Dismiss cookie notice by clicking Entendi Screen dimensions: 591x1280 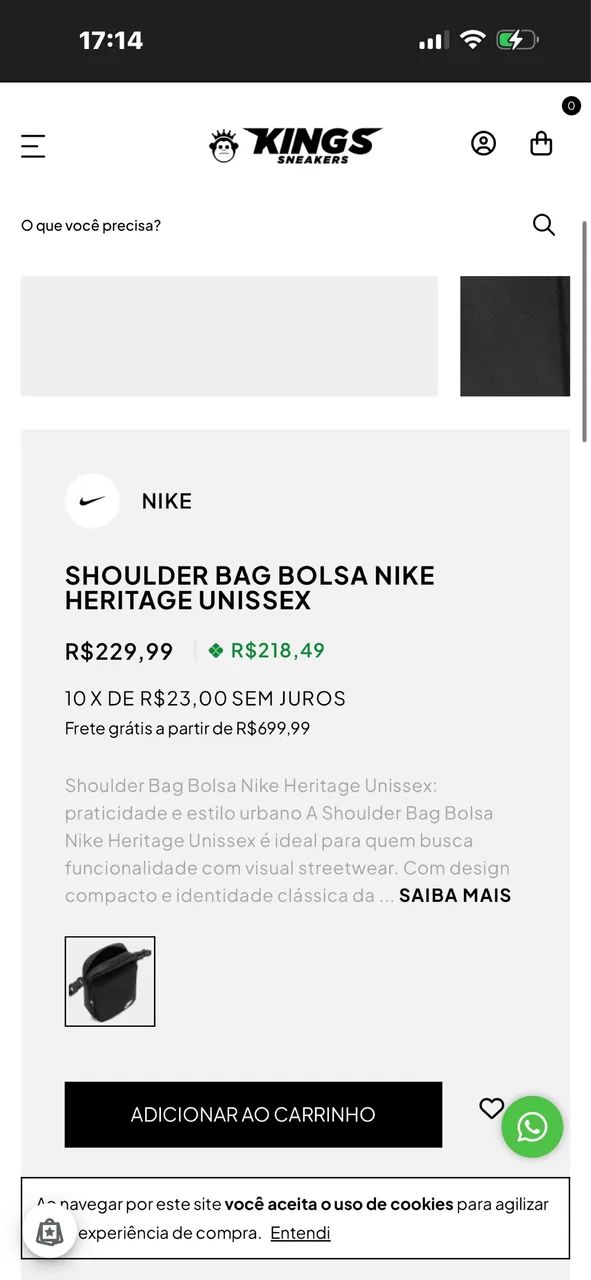[300, 1233]
